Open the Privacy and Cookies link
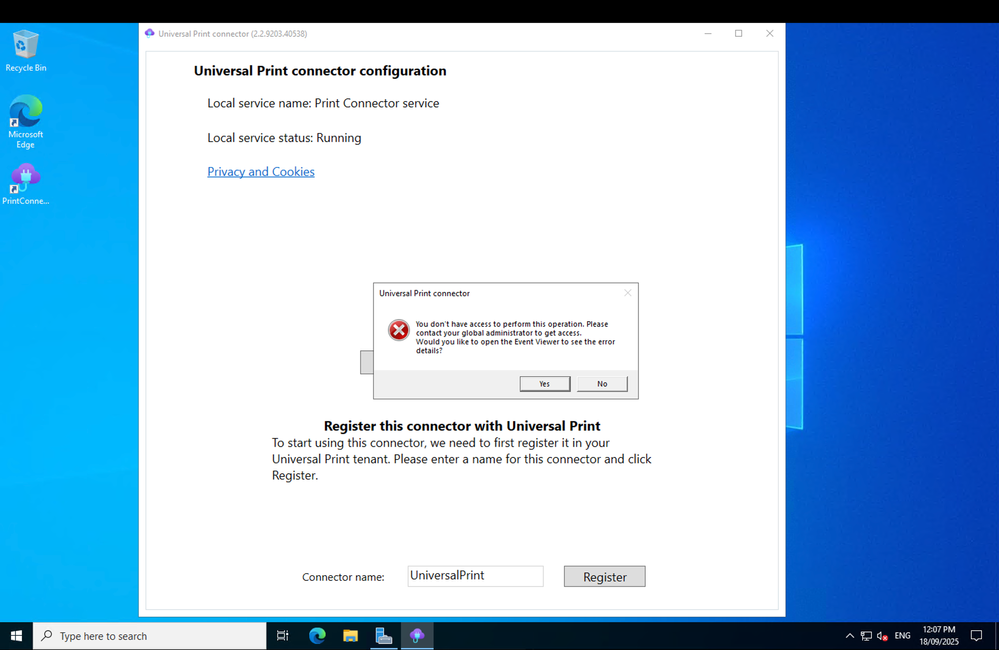 261,171
